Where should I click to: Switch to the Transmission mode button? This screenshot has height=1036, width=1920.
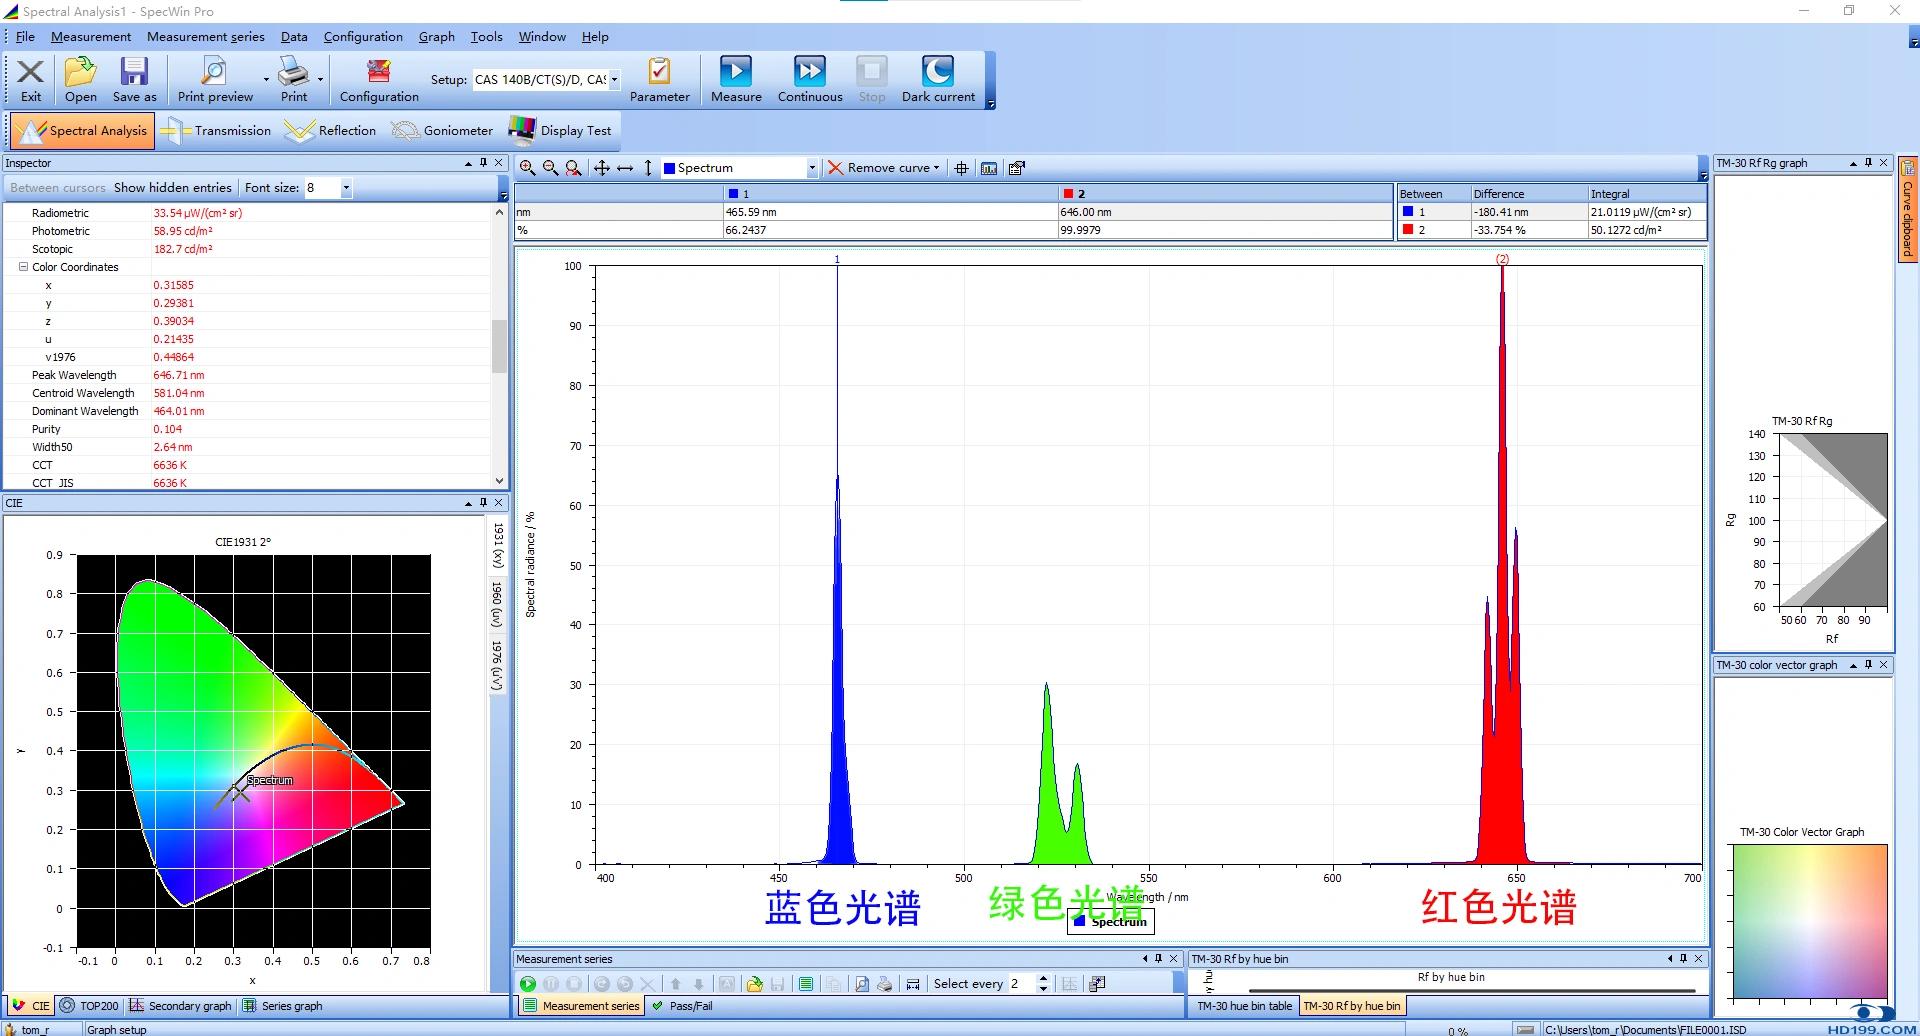coord(216,131)
